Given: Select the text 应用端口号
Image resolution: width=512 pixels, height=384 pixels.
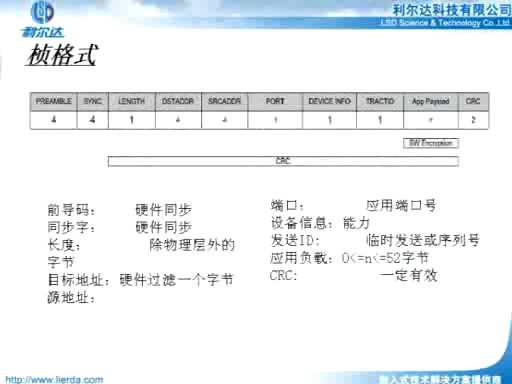Looking at the screenshot, I should (x=401, y=205).
